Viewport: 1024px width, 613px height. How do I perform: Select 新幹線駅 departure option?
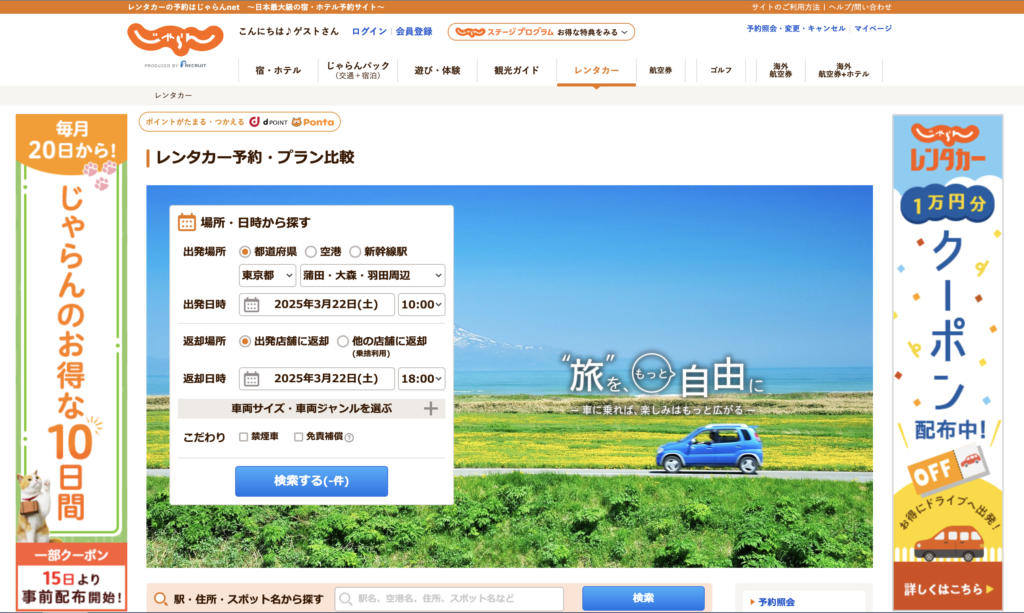[355, 251]
